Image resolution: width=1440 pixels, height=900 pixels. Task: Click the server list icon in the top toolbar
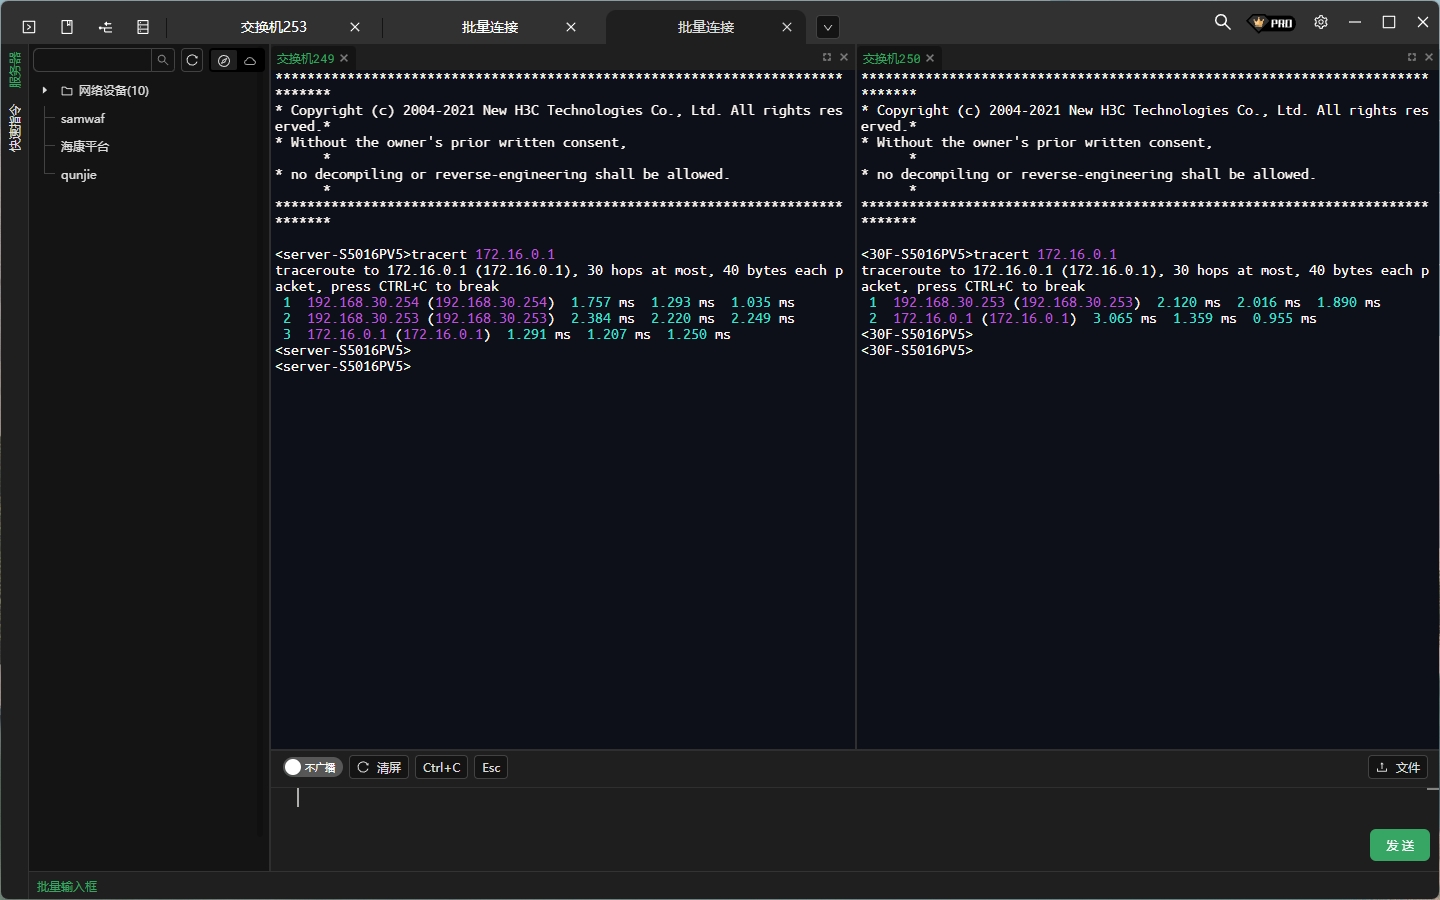pyautogui.click(x=143, y=27)
